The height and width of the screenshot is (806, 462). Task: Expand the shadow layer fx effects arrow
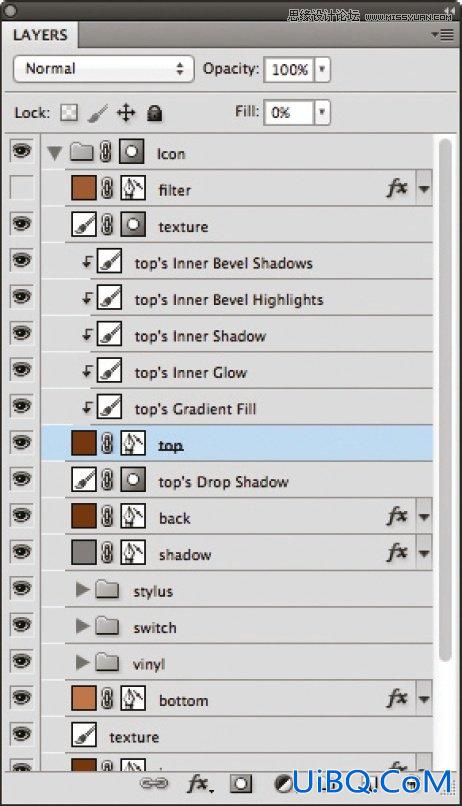(424, 553)
